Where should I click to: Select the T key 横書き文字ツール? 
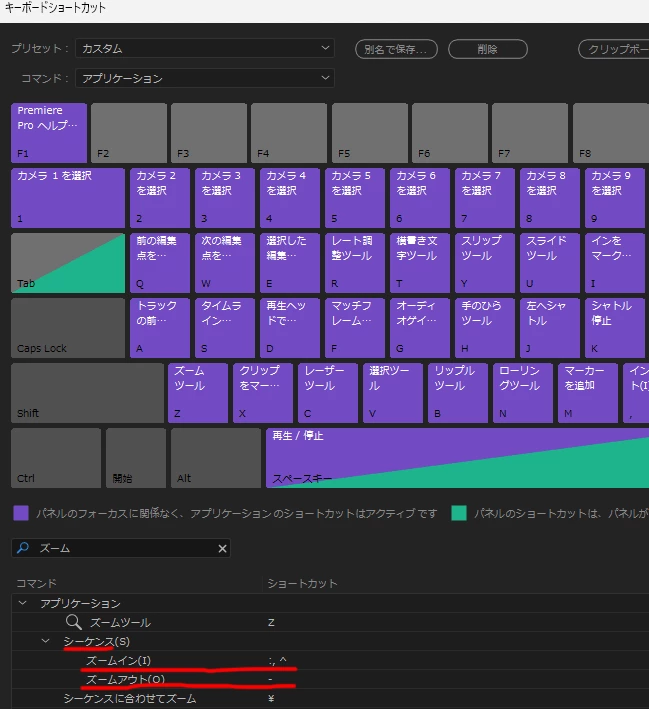click(x=420, y=263)
